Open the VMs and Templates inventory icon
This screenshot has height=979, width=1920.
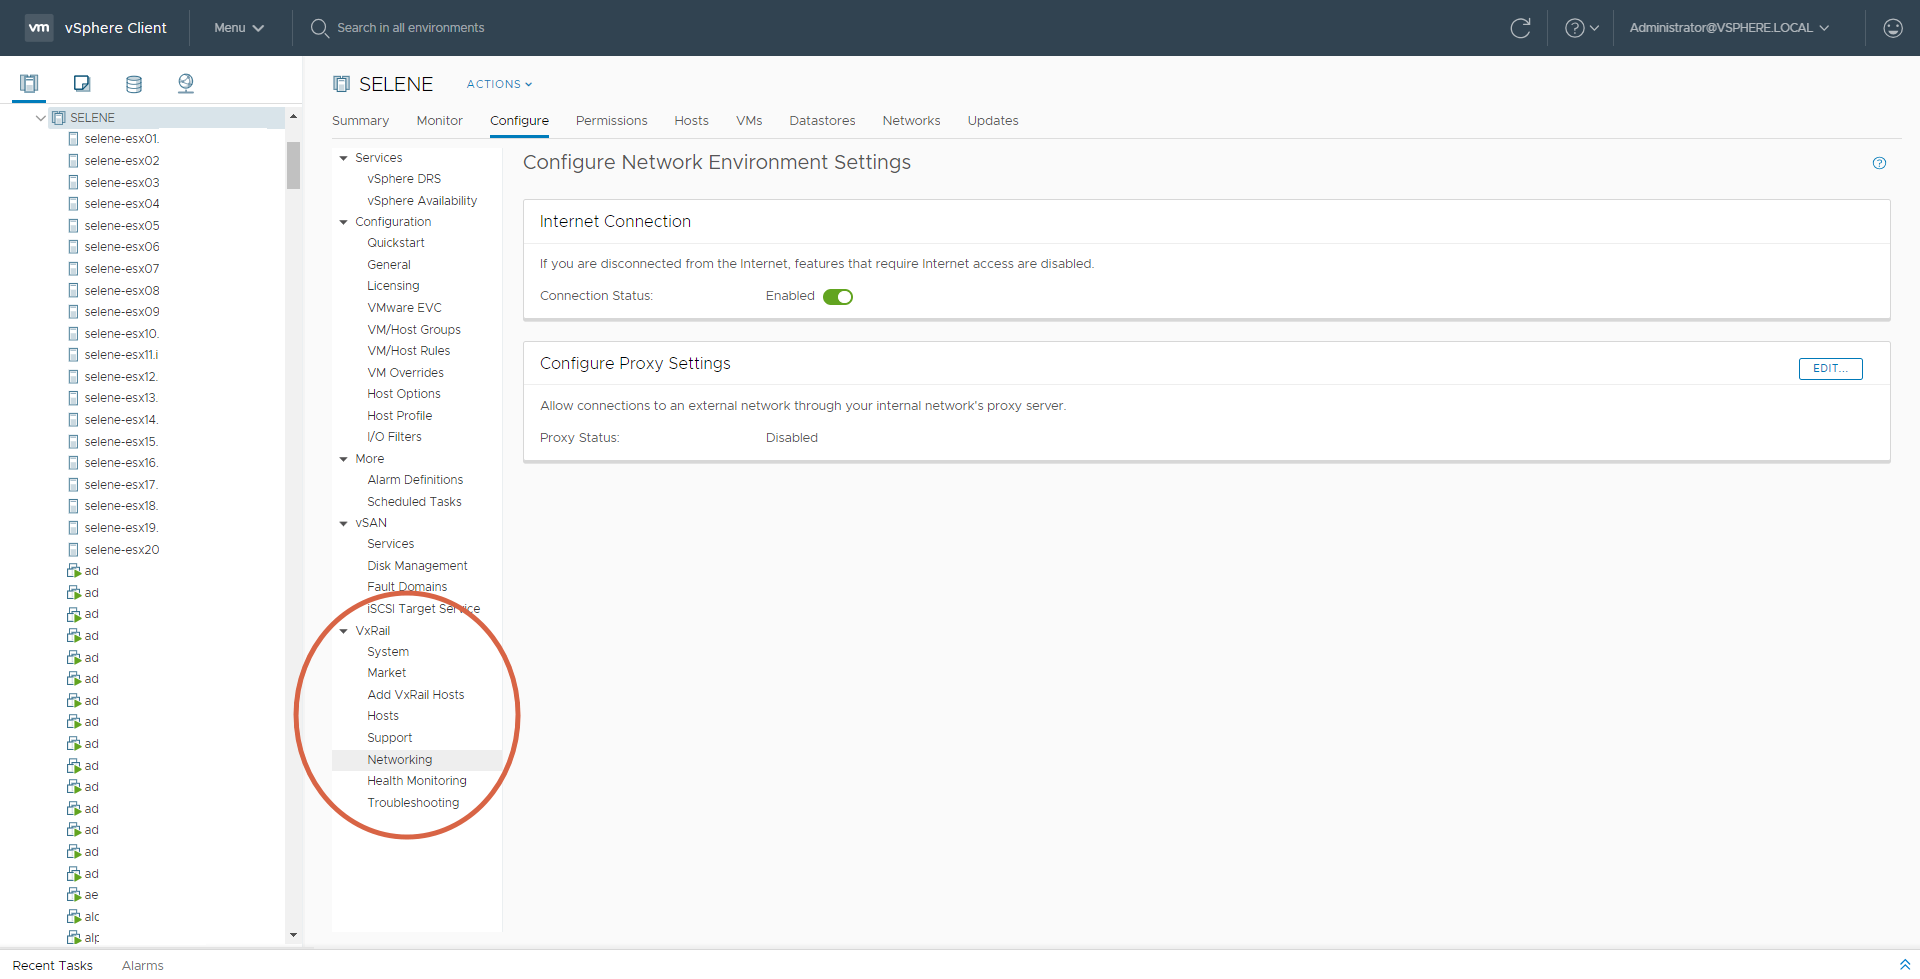(x=82, y=84)
